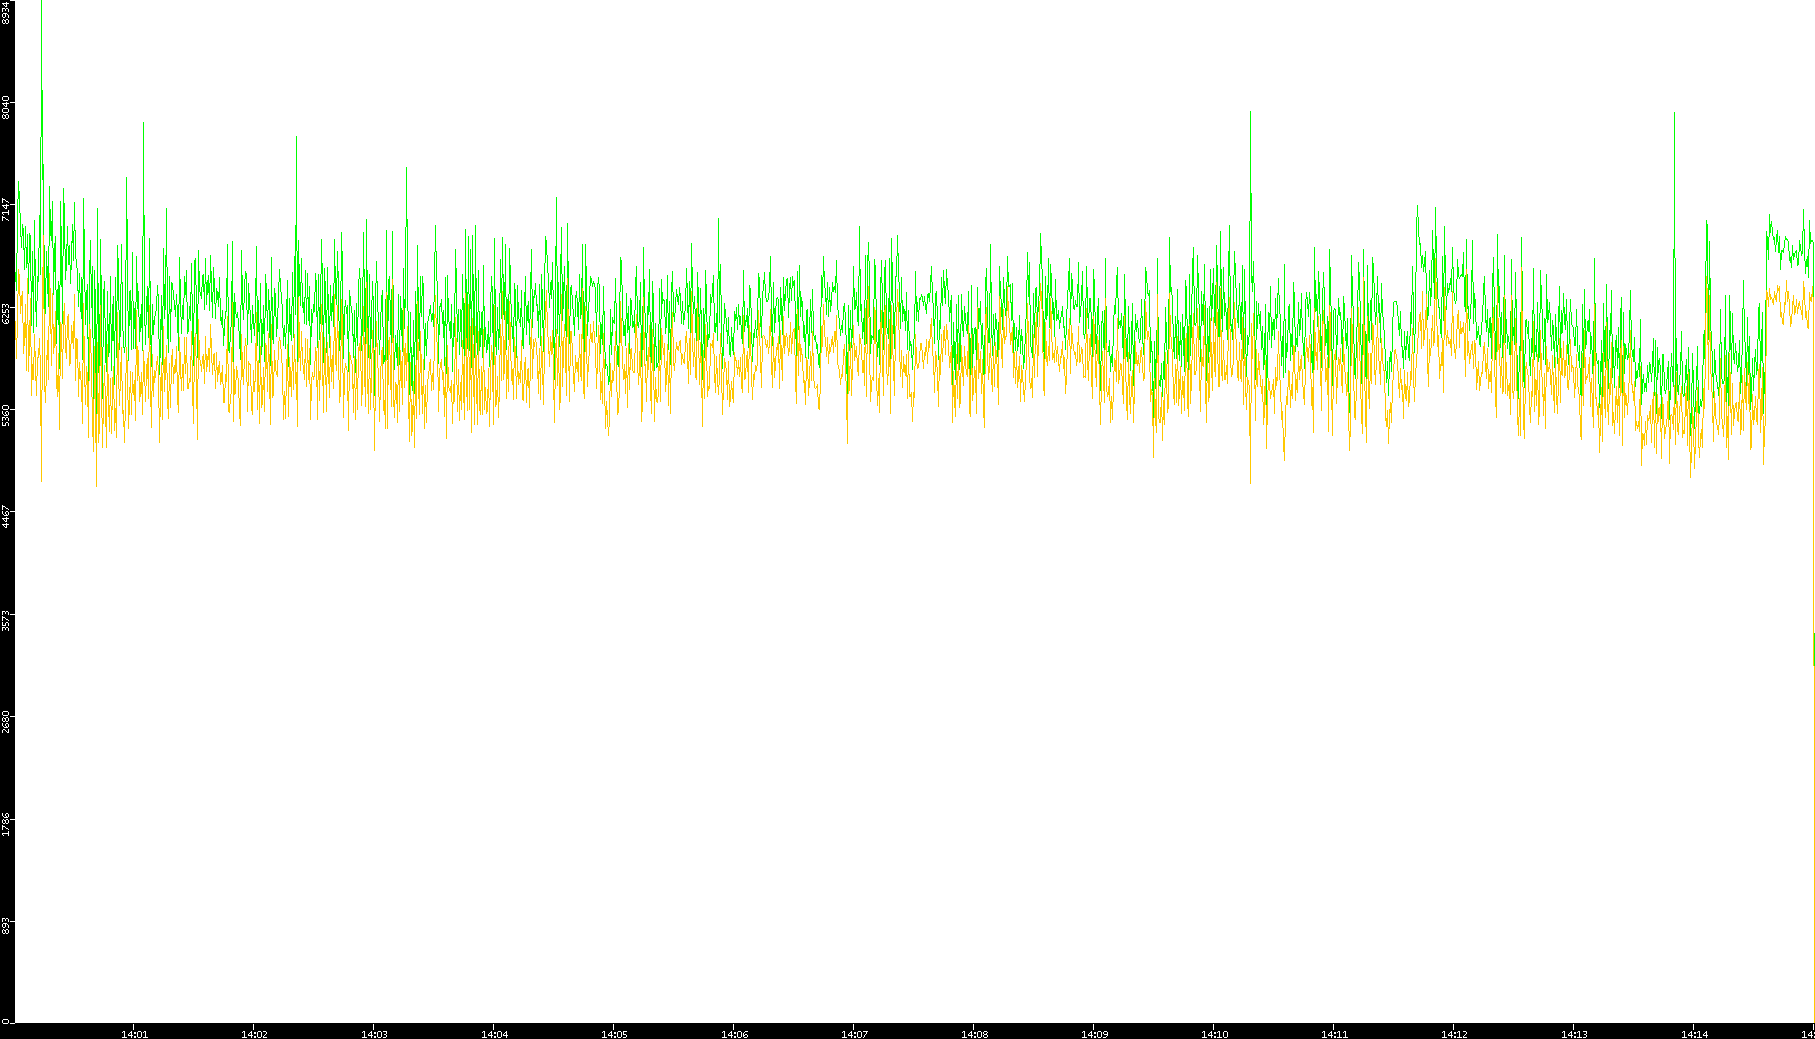
Task: Click the 6253 vertical axis label
Action: (x=6, y=313)
